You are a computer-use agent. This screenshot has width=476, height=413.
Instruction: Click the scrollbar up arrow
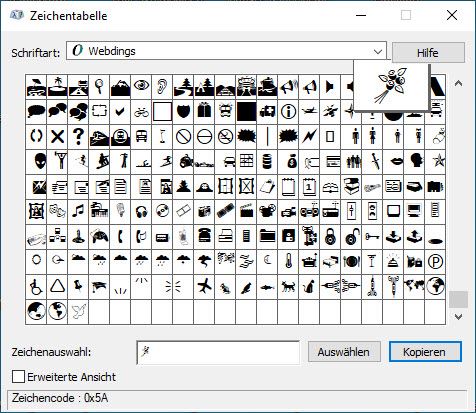point(458,83)
